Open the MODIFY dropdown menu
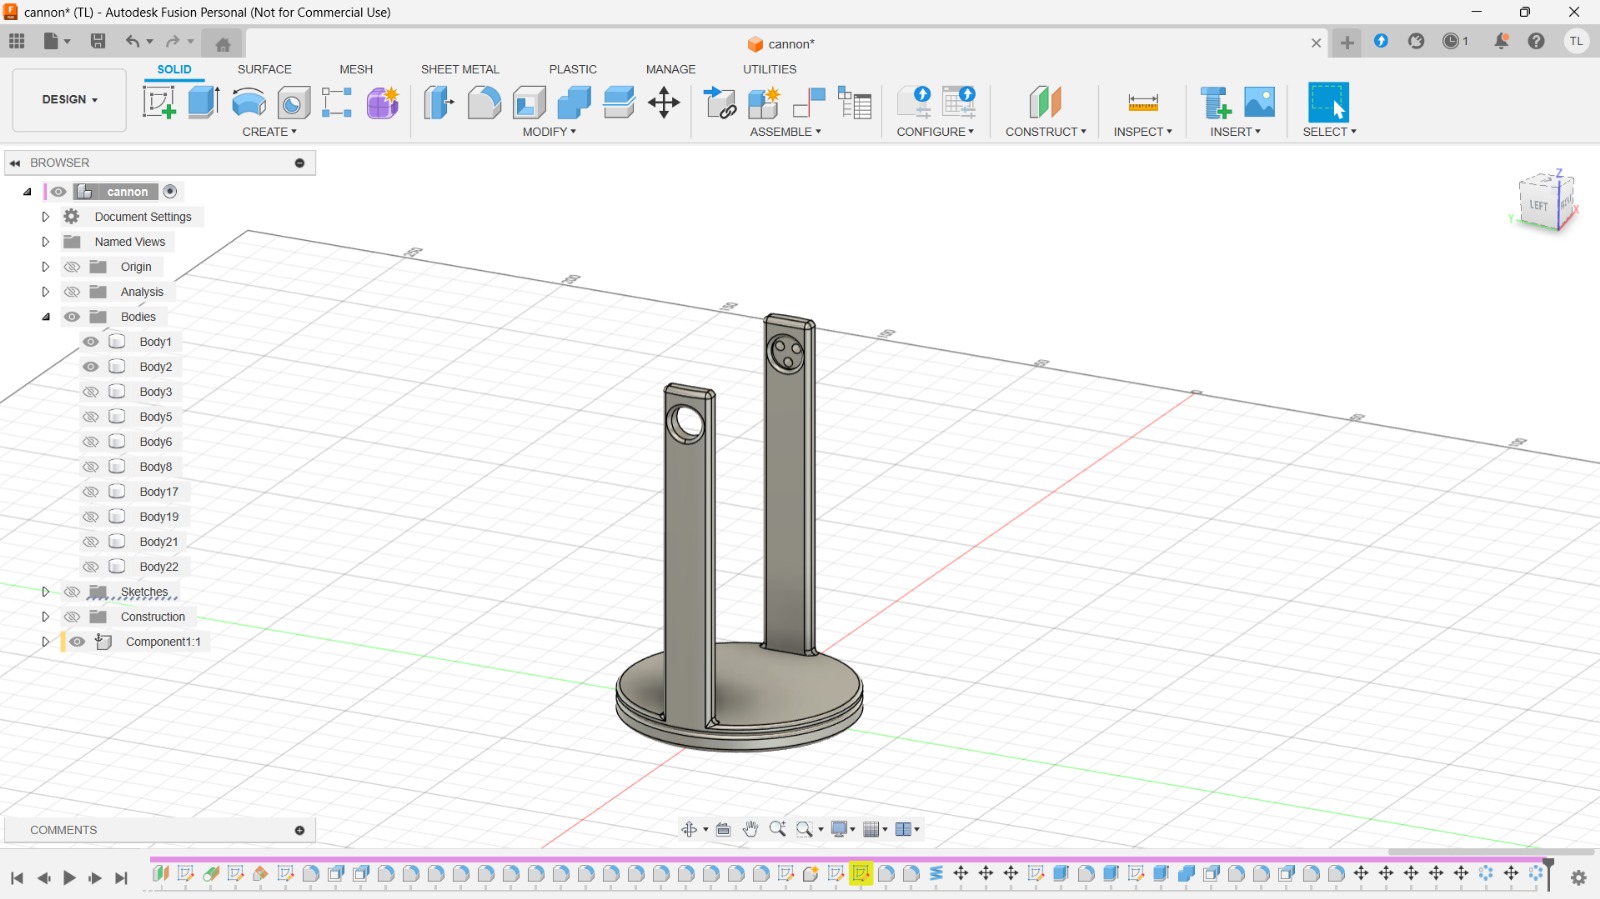The height and width of the screenshot is (899, 1600). (549, 132)
